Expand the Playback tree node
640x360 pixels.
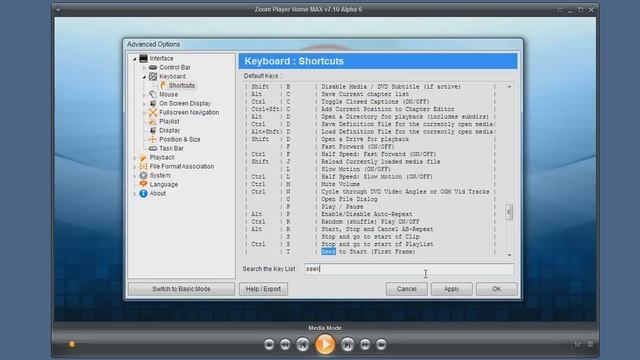pyautogui.click(x=134, y=158)
